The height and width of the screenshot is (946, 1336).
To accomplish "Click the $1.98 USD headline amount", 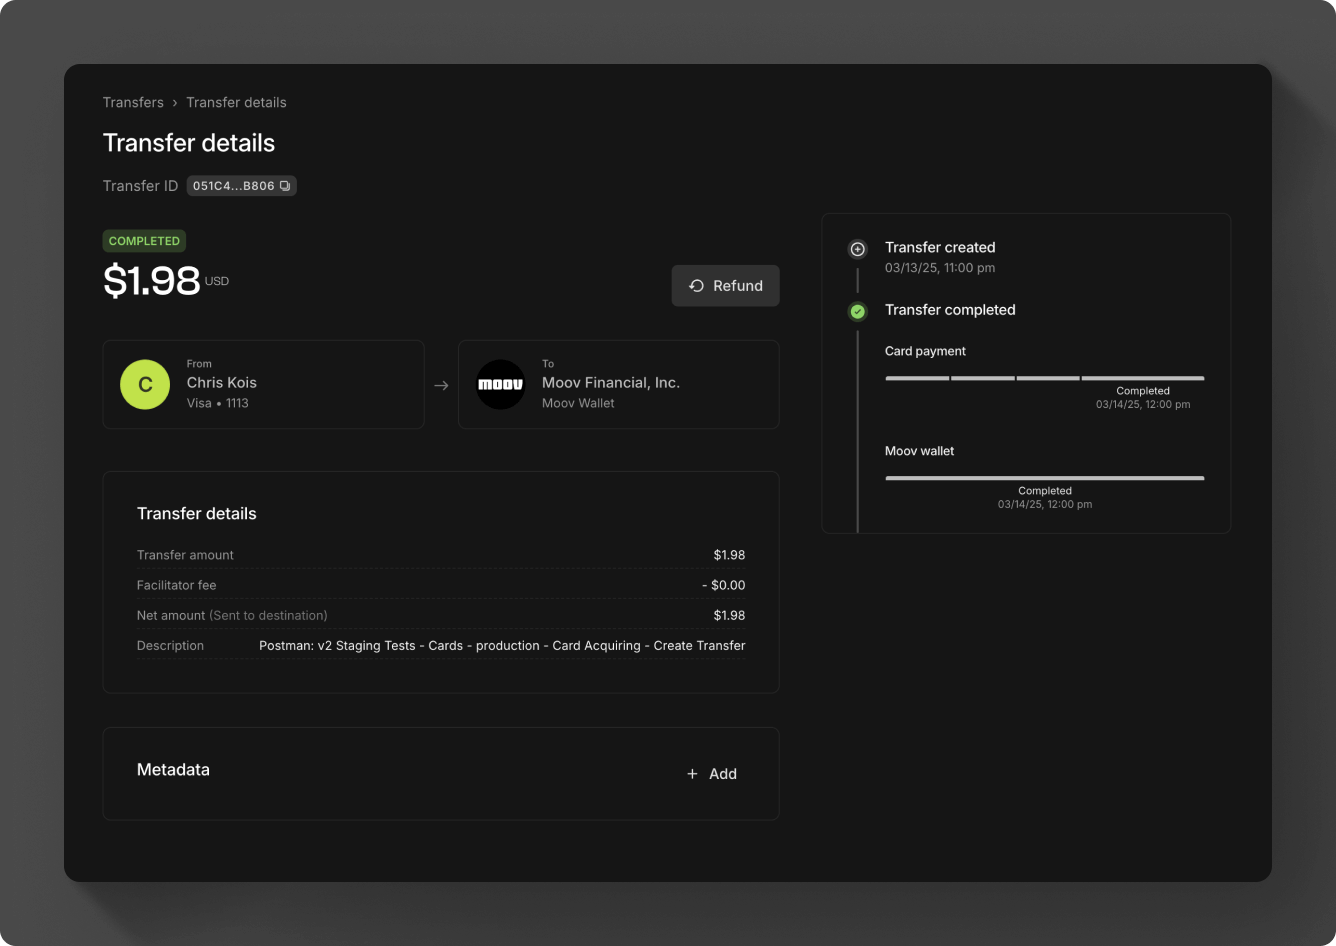I will 166,281.
